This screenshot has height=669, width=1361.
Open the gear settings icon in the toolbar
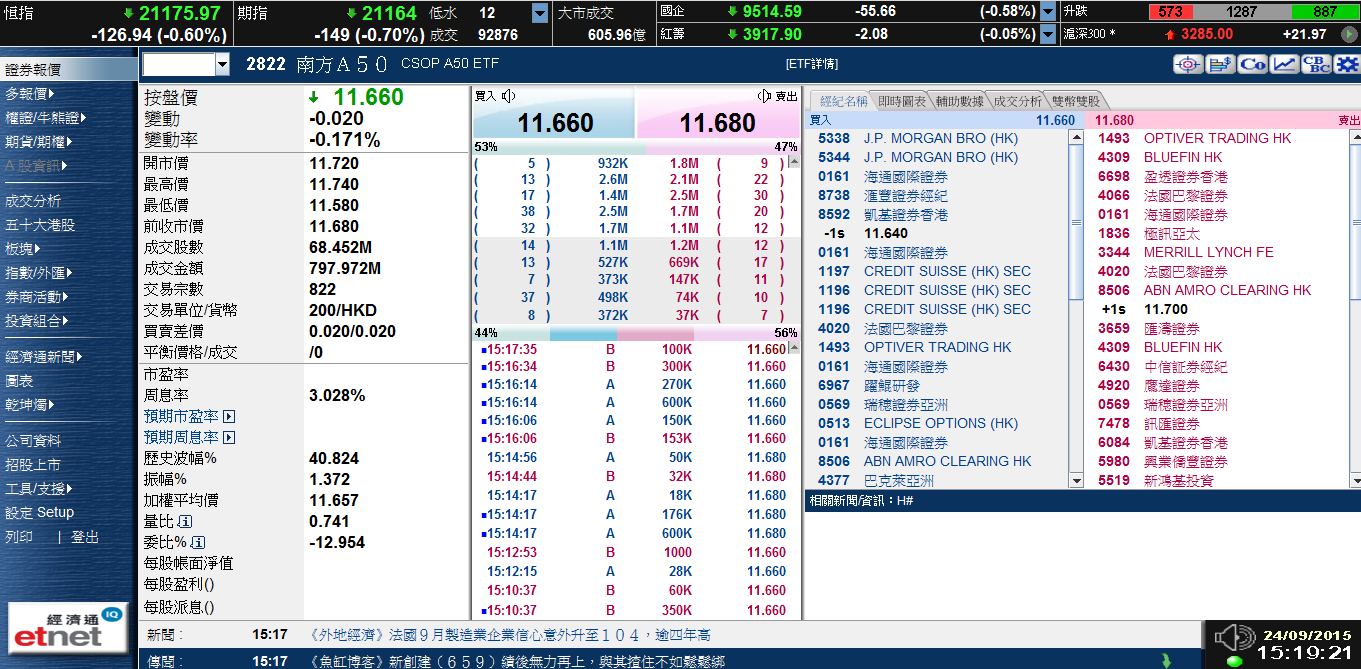click(1347, 64)
